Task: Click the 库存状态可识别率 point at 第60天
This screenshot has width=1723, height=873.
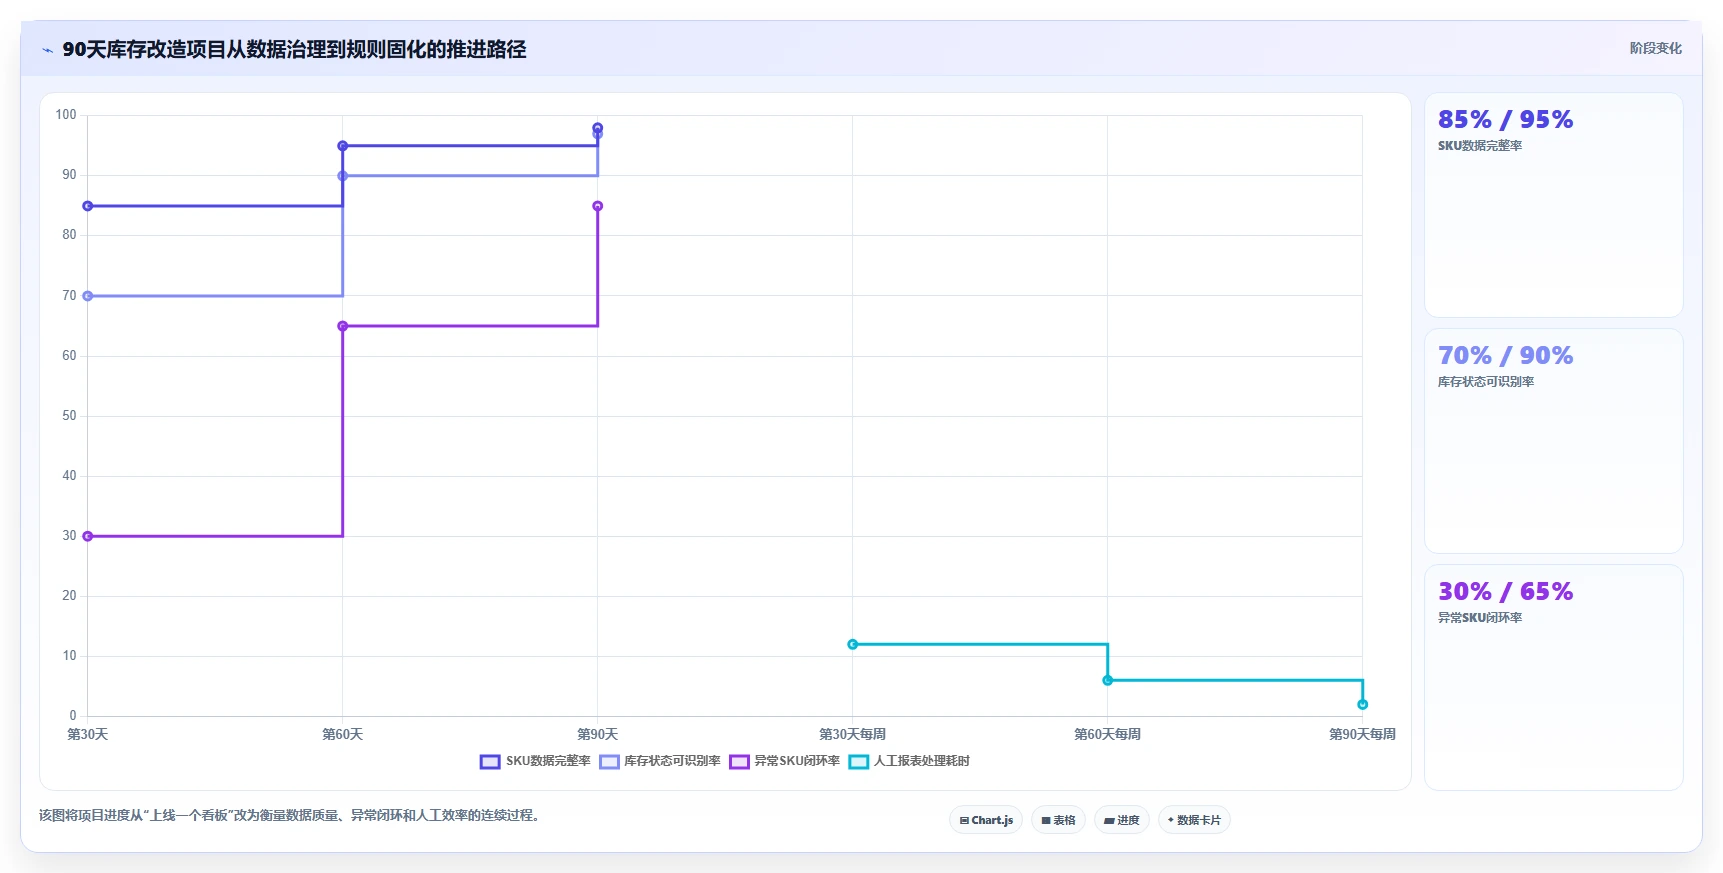Action: (x=343, y=176)
